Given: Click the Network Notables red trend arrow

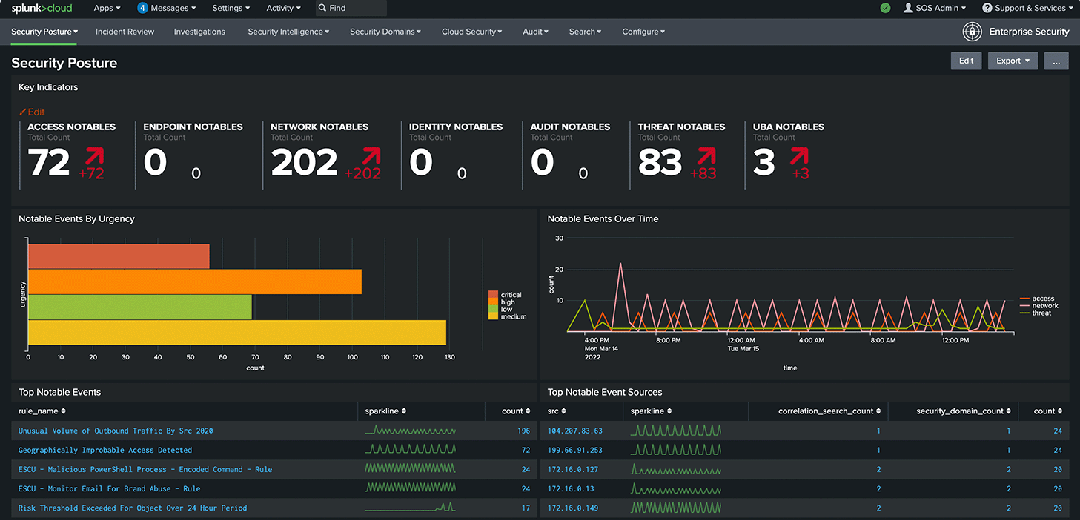Looking at the screenshot, I should 371,154.
